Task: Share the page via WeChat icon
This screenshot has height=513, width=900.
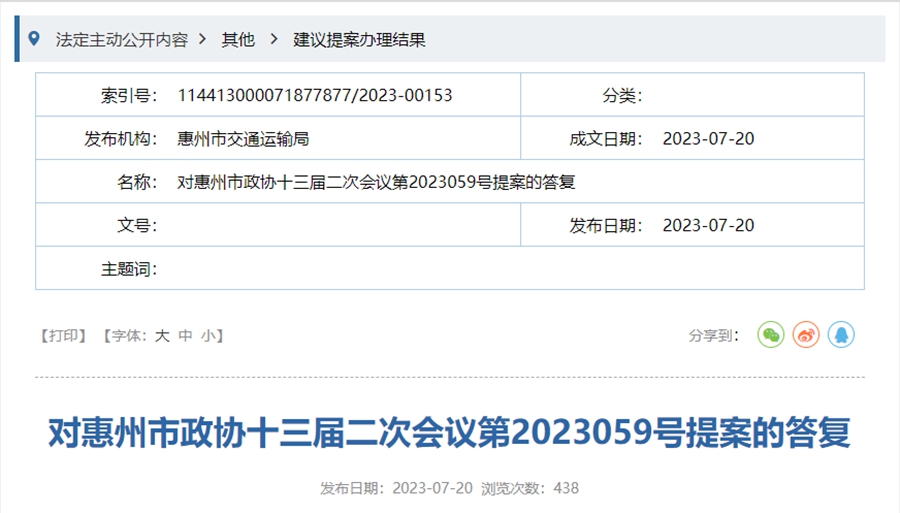Action: click(770, 335)
